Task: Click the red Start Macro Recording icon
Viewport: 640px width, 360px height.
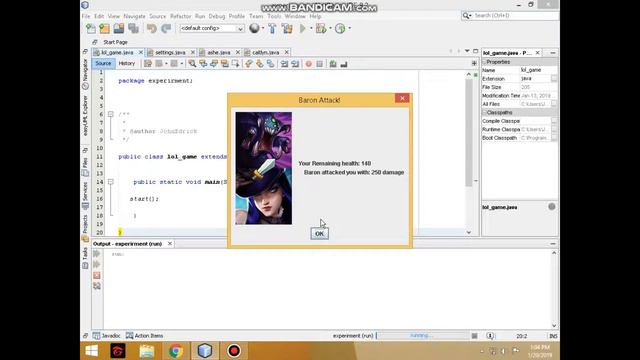Action: pos(309,64)
